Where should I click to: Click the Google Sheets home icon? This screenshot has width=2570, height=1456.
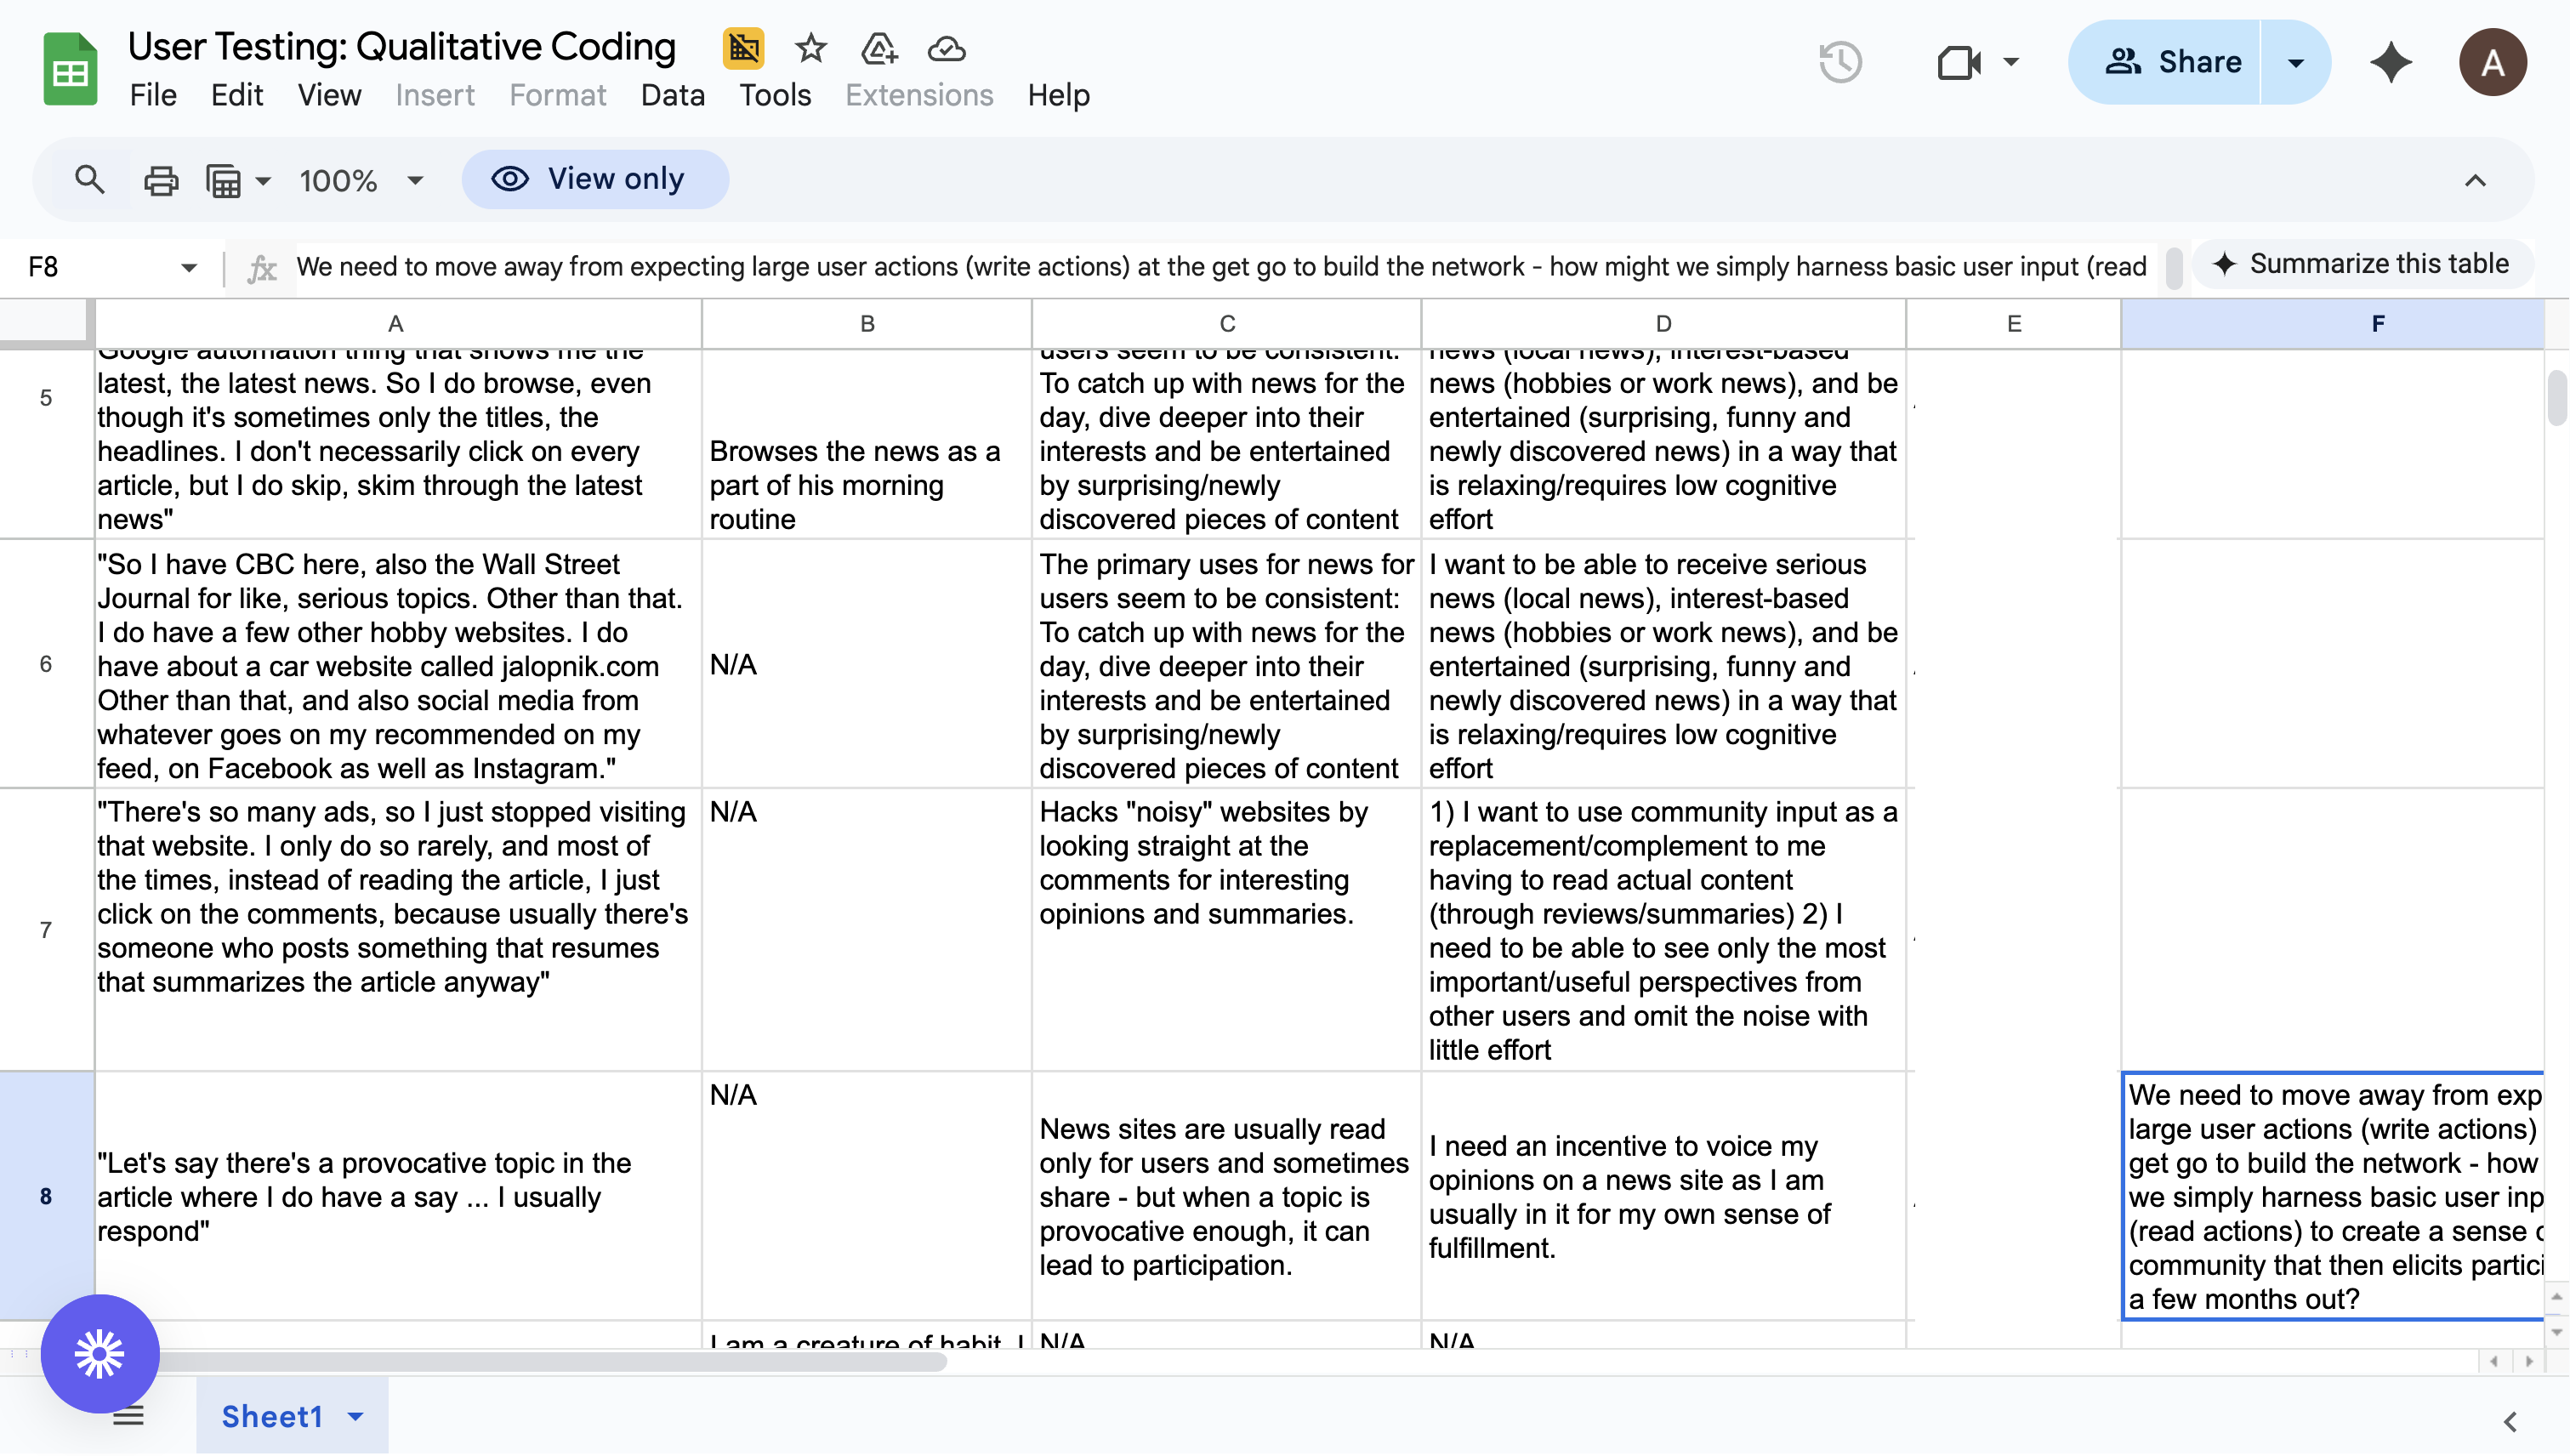(70, 70)
